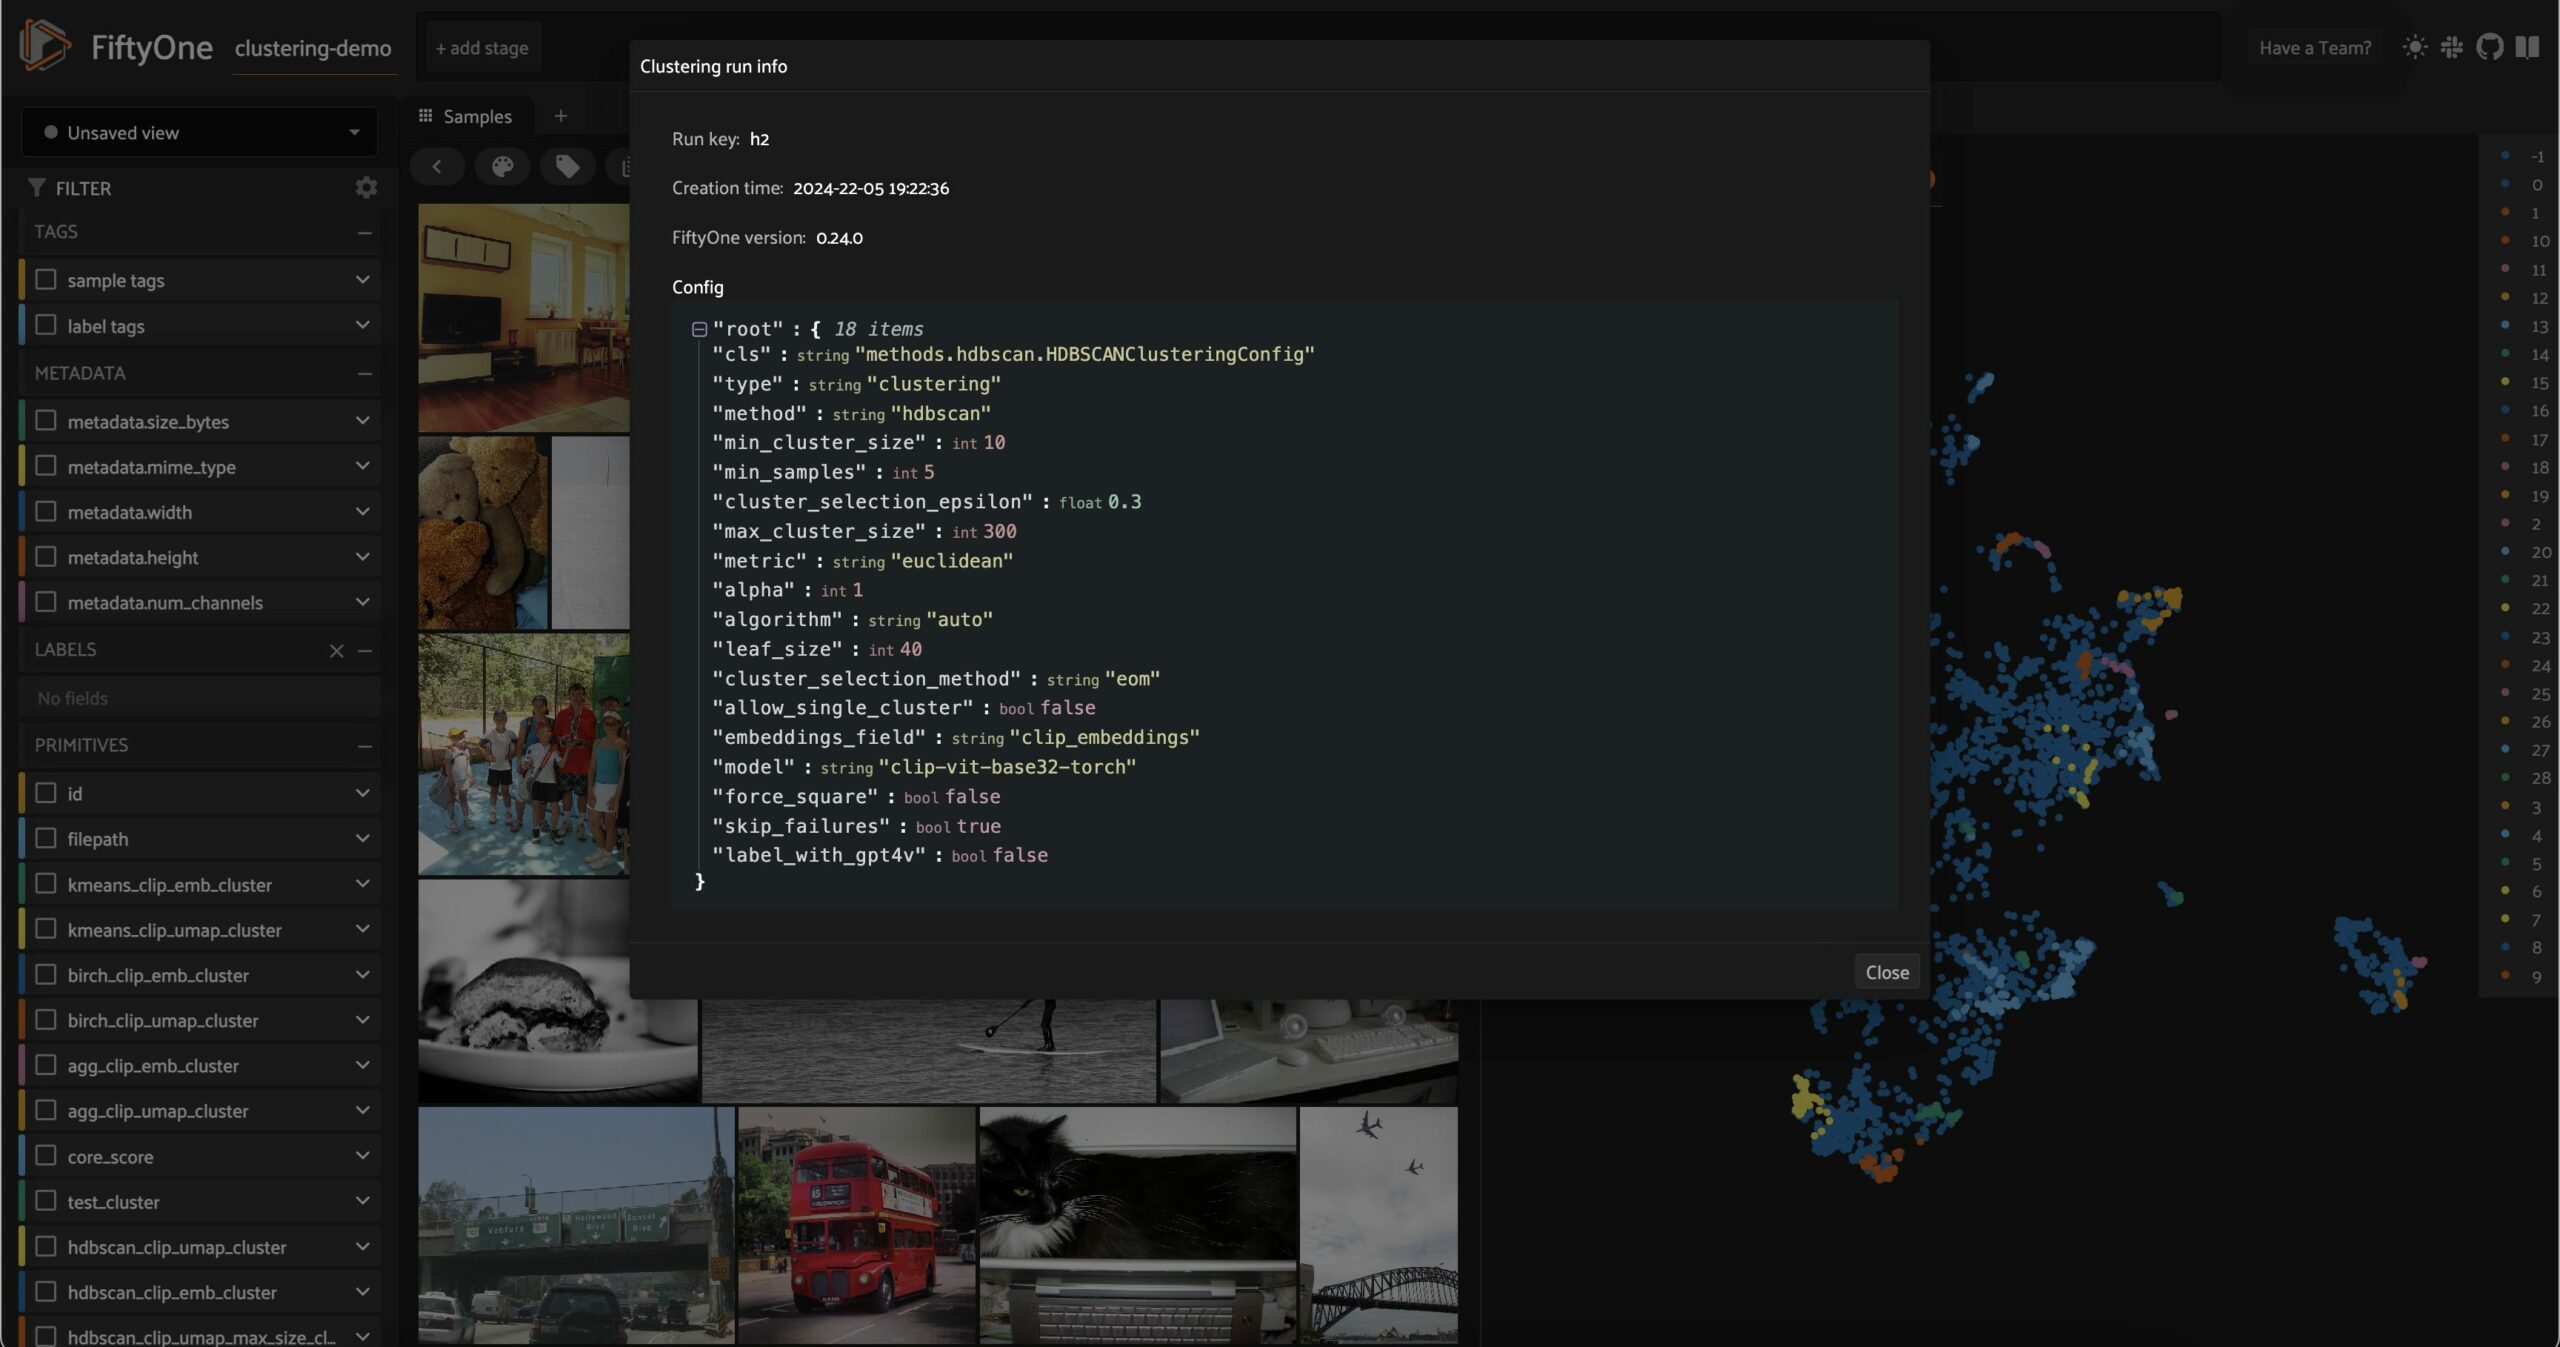The width and height of the screenshot is (2560, 1347).
Task: Close the Clustering run info dialog
Action: tap(1886, 972)
